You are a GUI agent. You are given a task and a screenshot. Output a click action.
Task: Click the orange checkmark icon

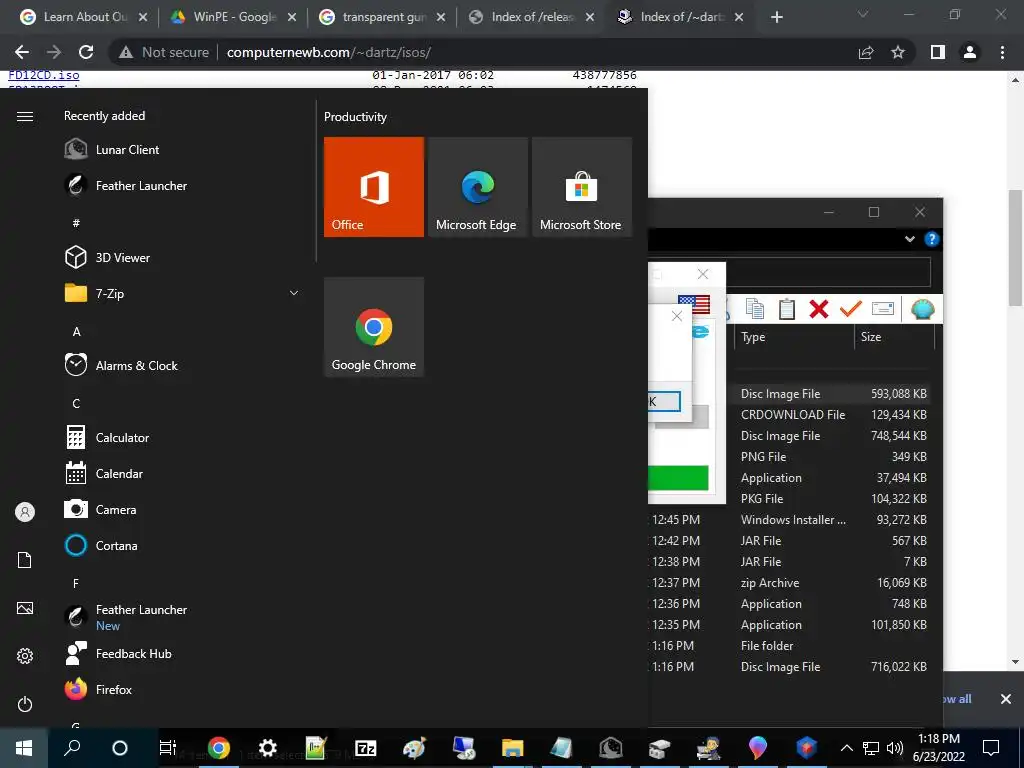[x=850, y=308]
